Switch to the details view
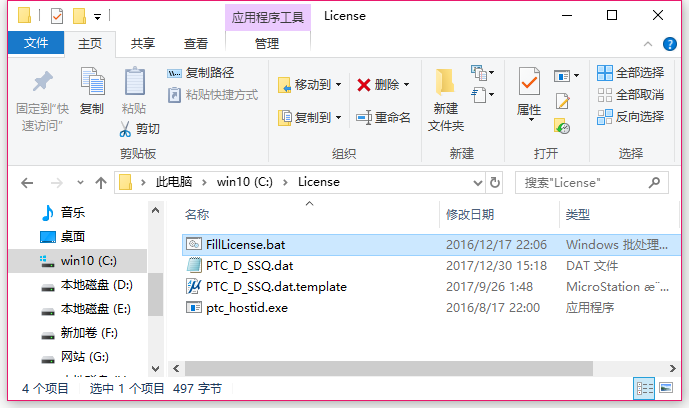The height and width of the screenshot is (408, 689). pyautogui.click(x=644, y=388)
